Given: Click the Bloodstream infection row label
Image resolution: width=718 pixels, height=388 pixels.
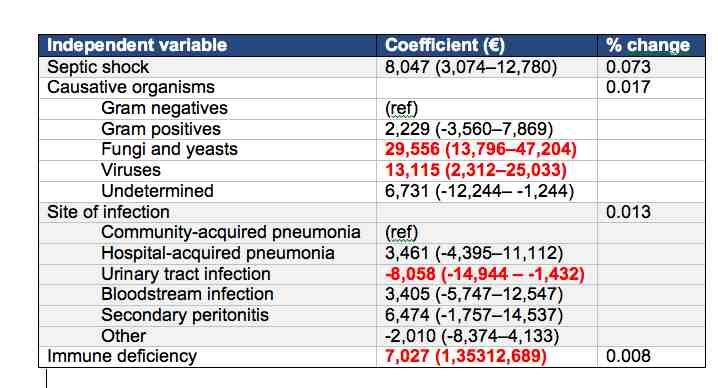Looking at the screenshot, I should click(x=187, y=294).
